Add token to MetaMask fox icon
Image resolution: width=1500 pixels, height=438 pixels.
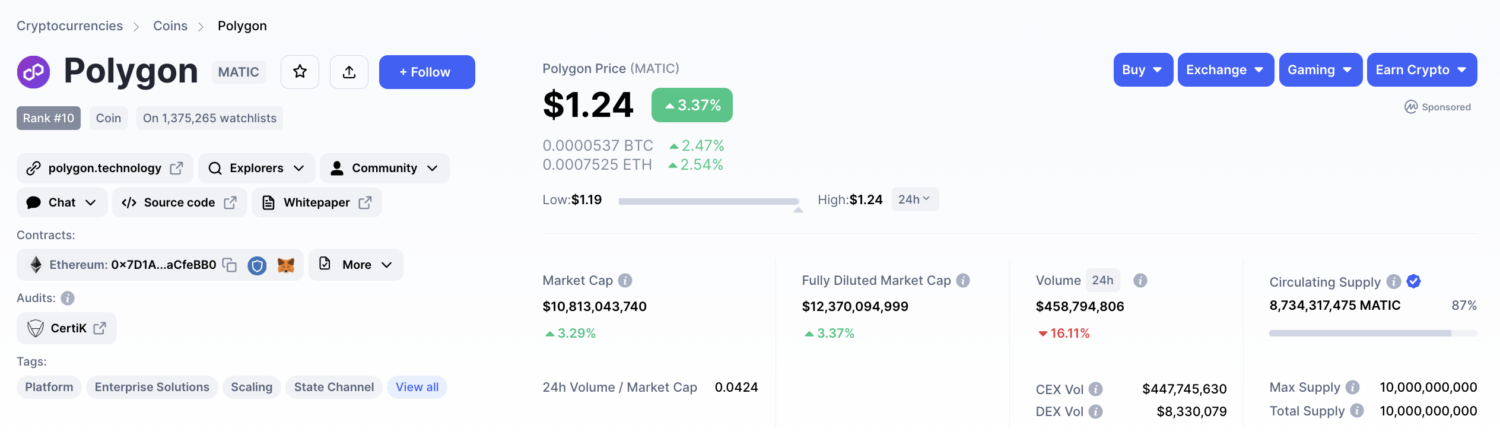pos(286,265)
